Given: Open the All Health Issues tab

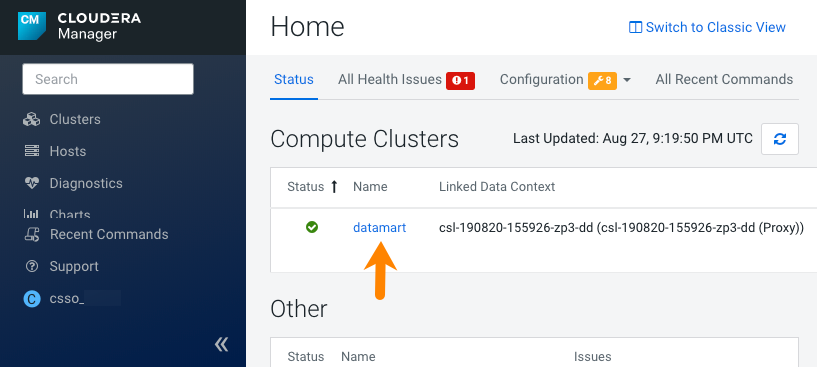Looking at the screenshot, I should pyautogui.click(x=390, y=79).
